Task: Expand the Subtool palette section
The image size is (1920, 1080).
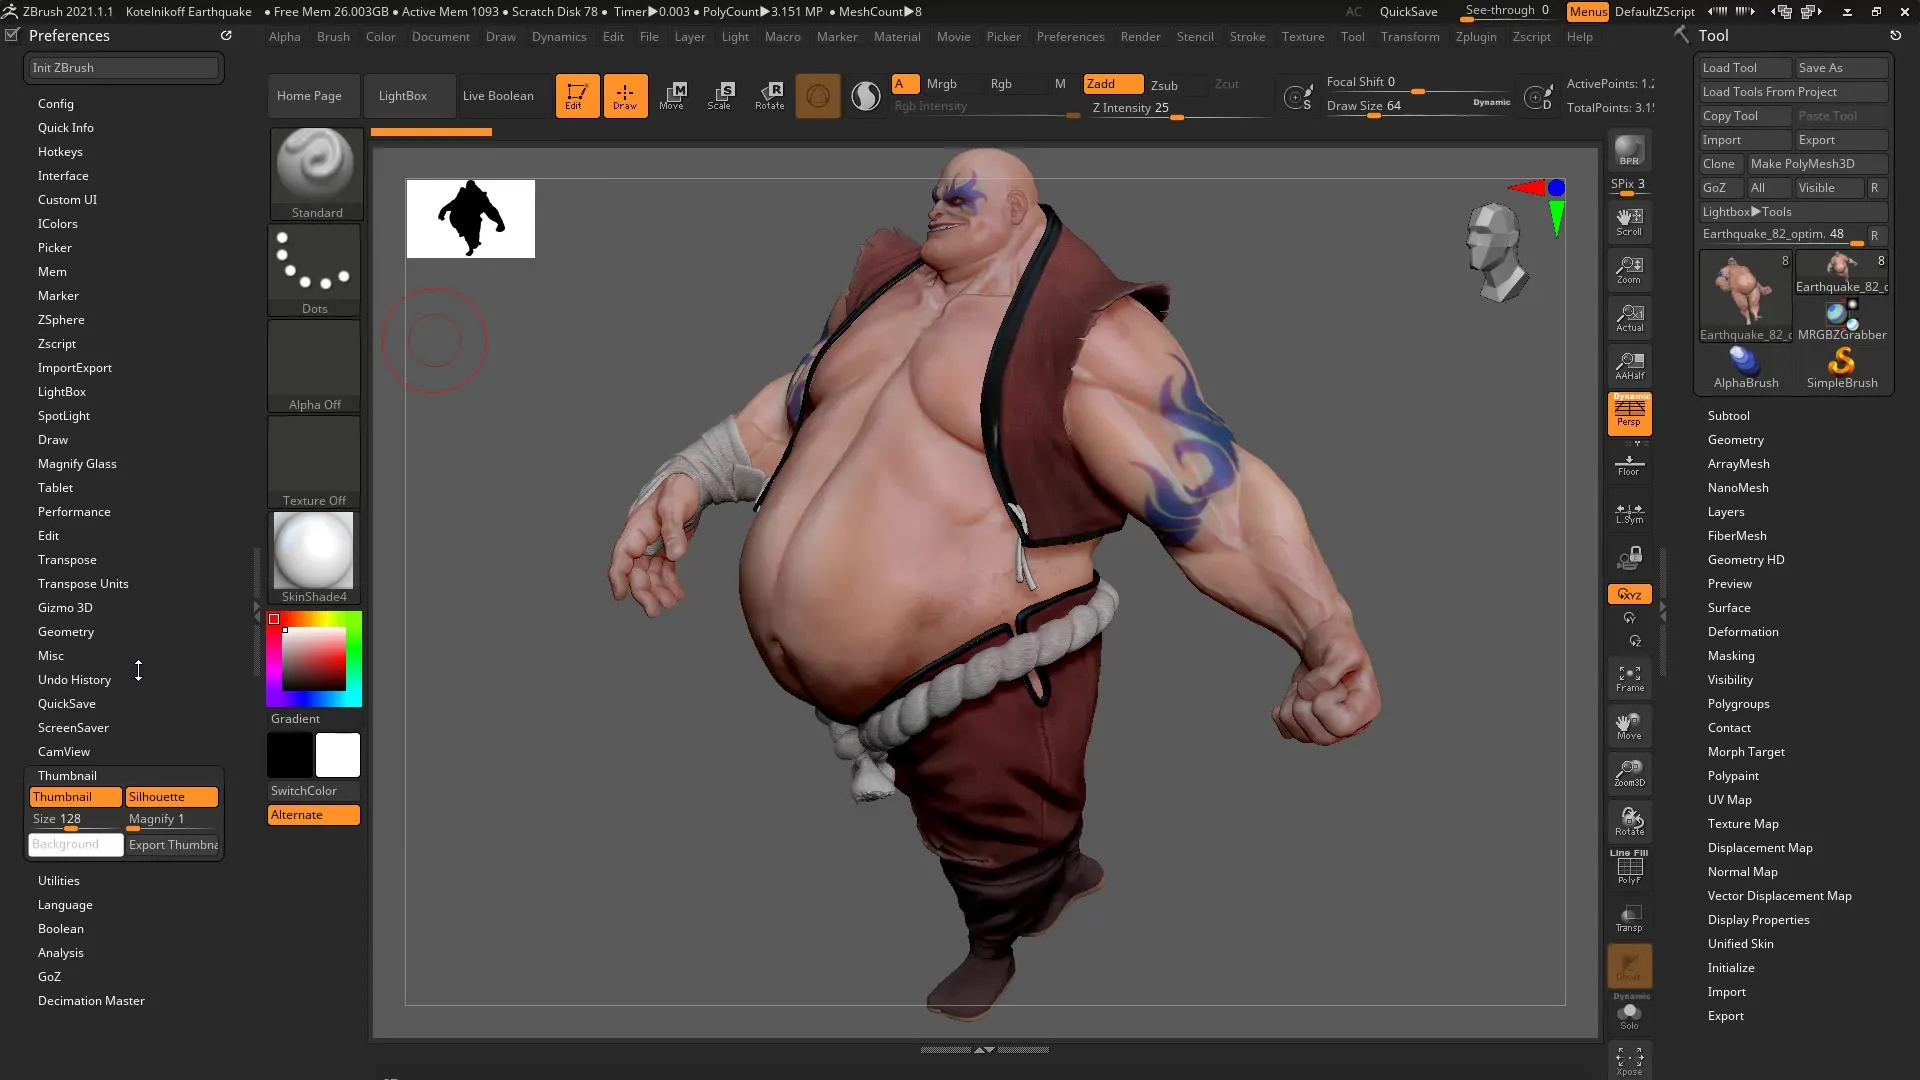Action: click(x=1728, y=416)
